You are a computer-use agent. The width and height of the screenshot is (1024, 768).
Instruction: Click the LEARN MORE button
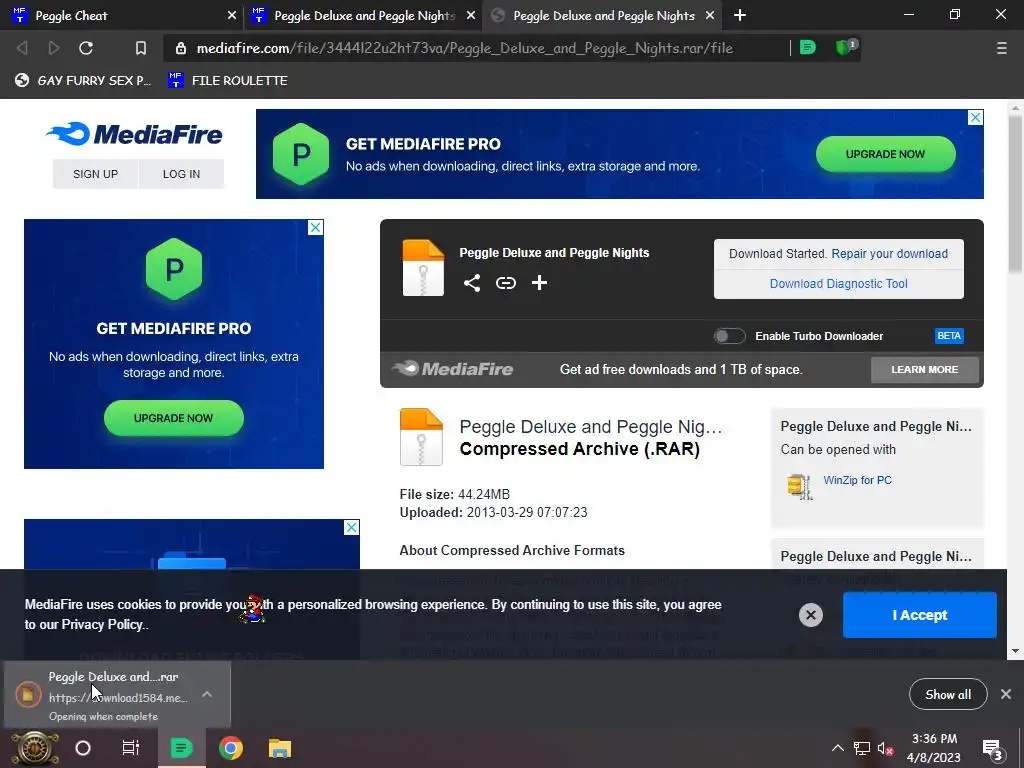point(925,370)
